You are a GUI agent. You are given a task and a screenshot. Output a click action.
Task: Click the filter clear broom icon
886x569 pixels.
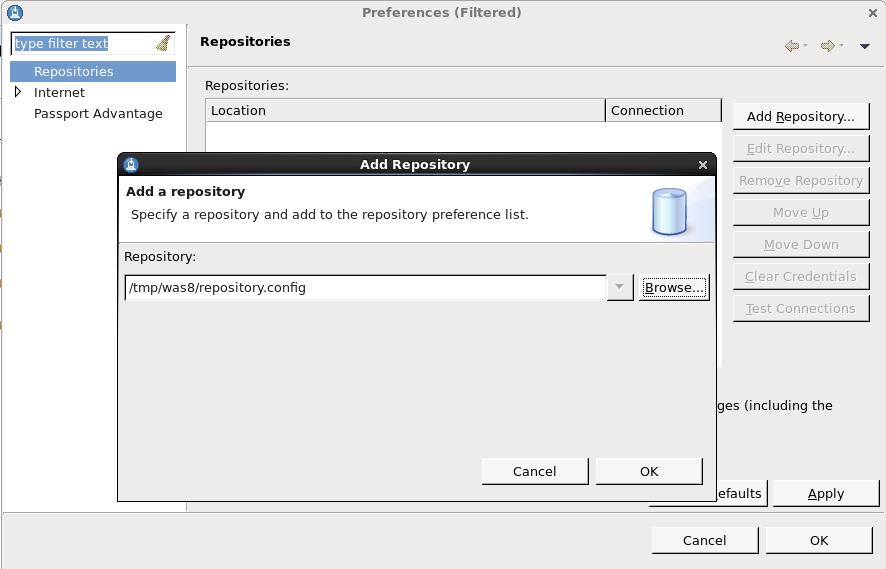(x=163, y=44)
